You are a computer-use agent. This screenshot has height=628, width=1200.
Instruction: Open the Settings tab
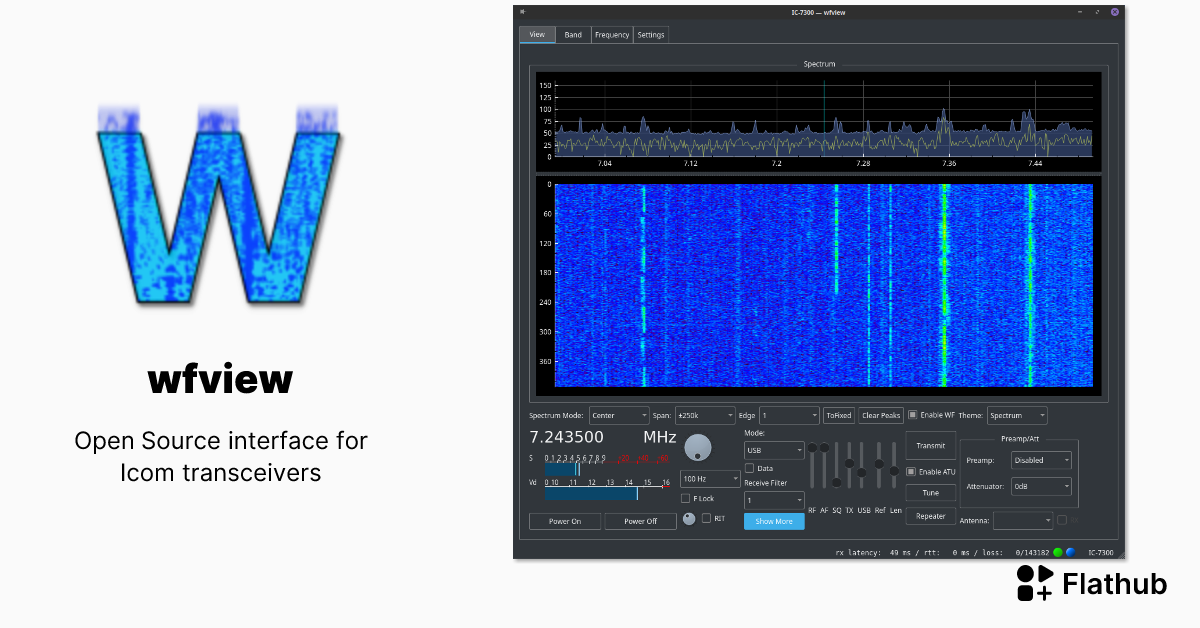(x=651, y=34)
